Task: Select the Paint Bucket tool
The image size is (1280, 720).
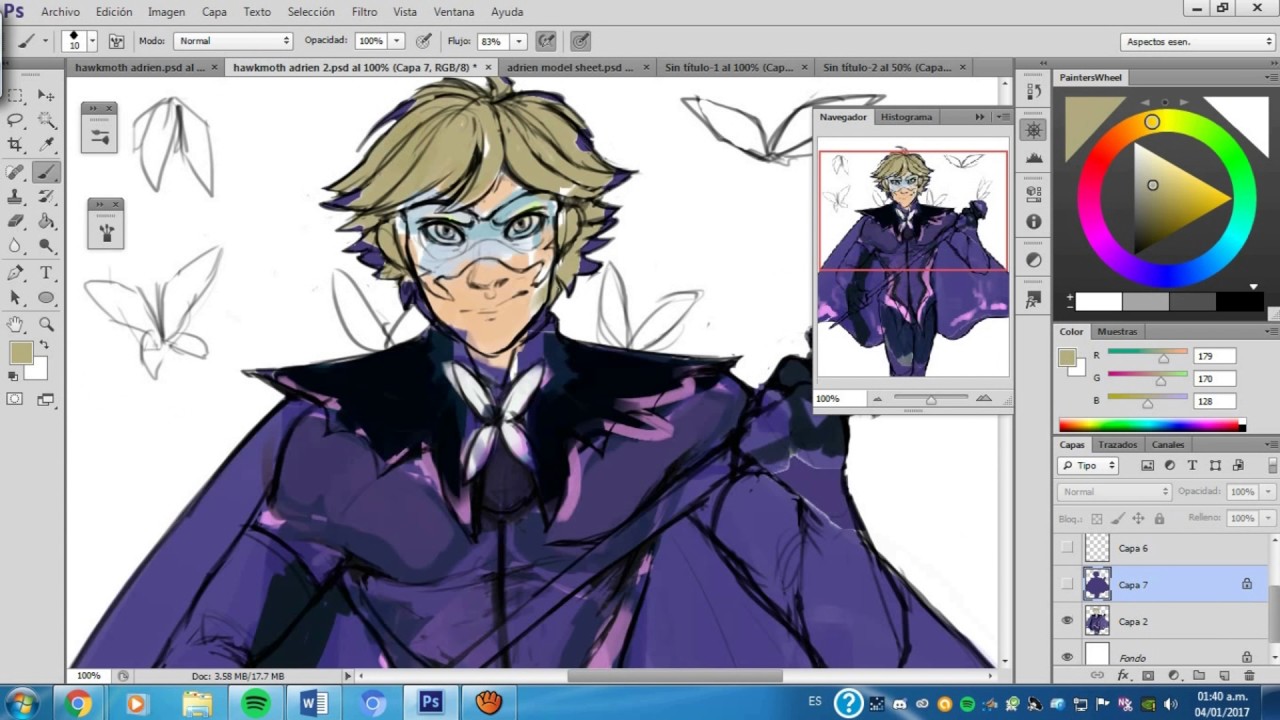Action: [x=46, y=221]
